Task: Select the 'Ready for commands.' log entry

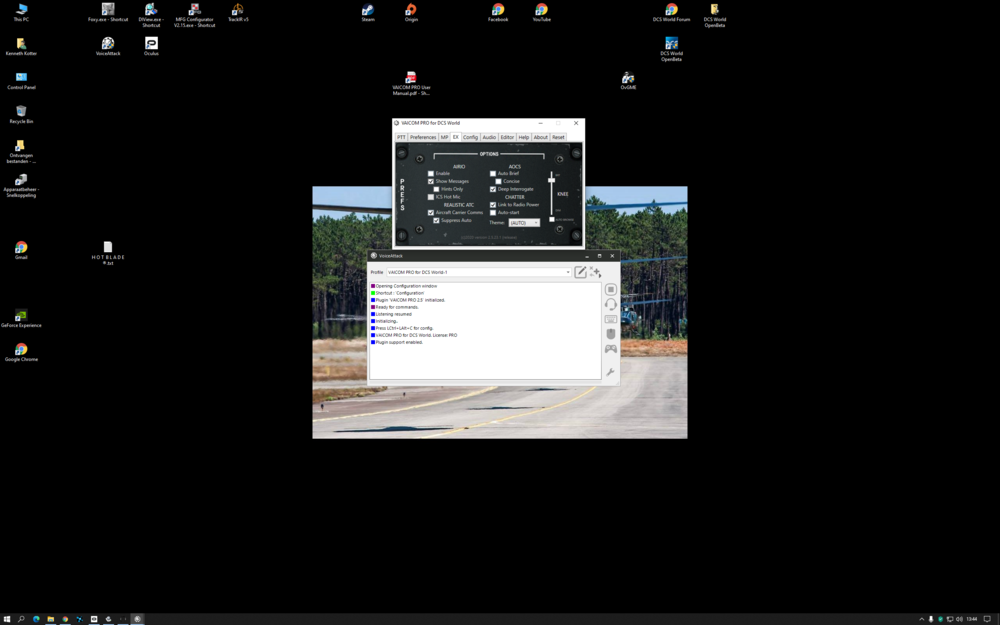Action: pos(397,307)
